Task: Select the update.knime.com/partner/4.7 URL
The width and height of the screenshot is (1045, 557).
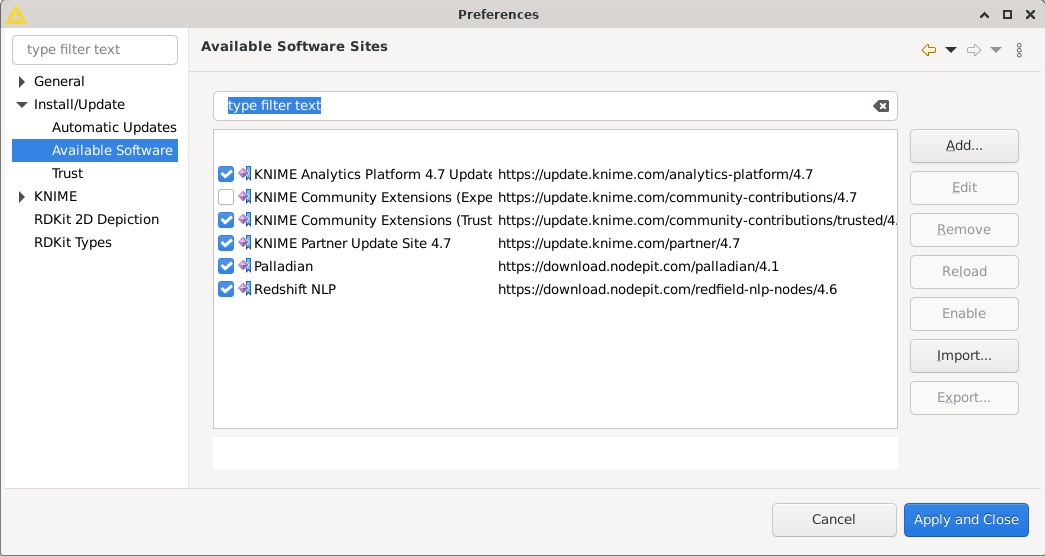Action: 618,243
